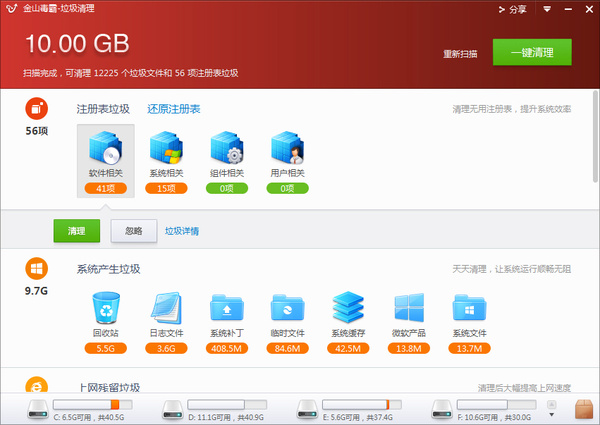Click the 3.6G size badge

pos(166,348)
